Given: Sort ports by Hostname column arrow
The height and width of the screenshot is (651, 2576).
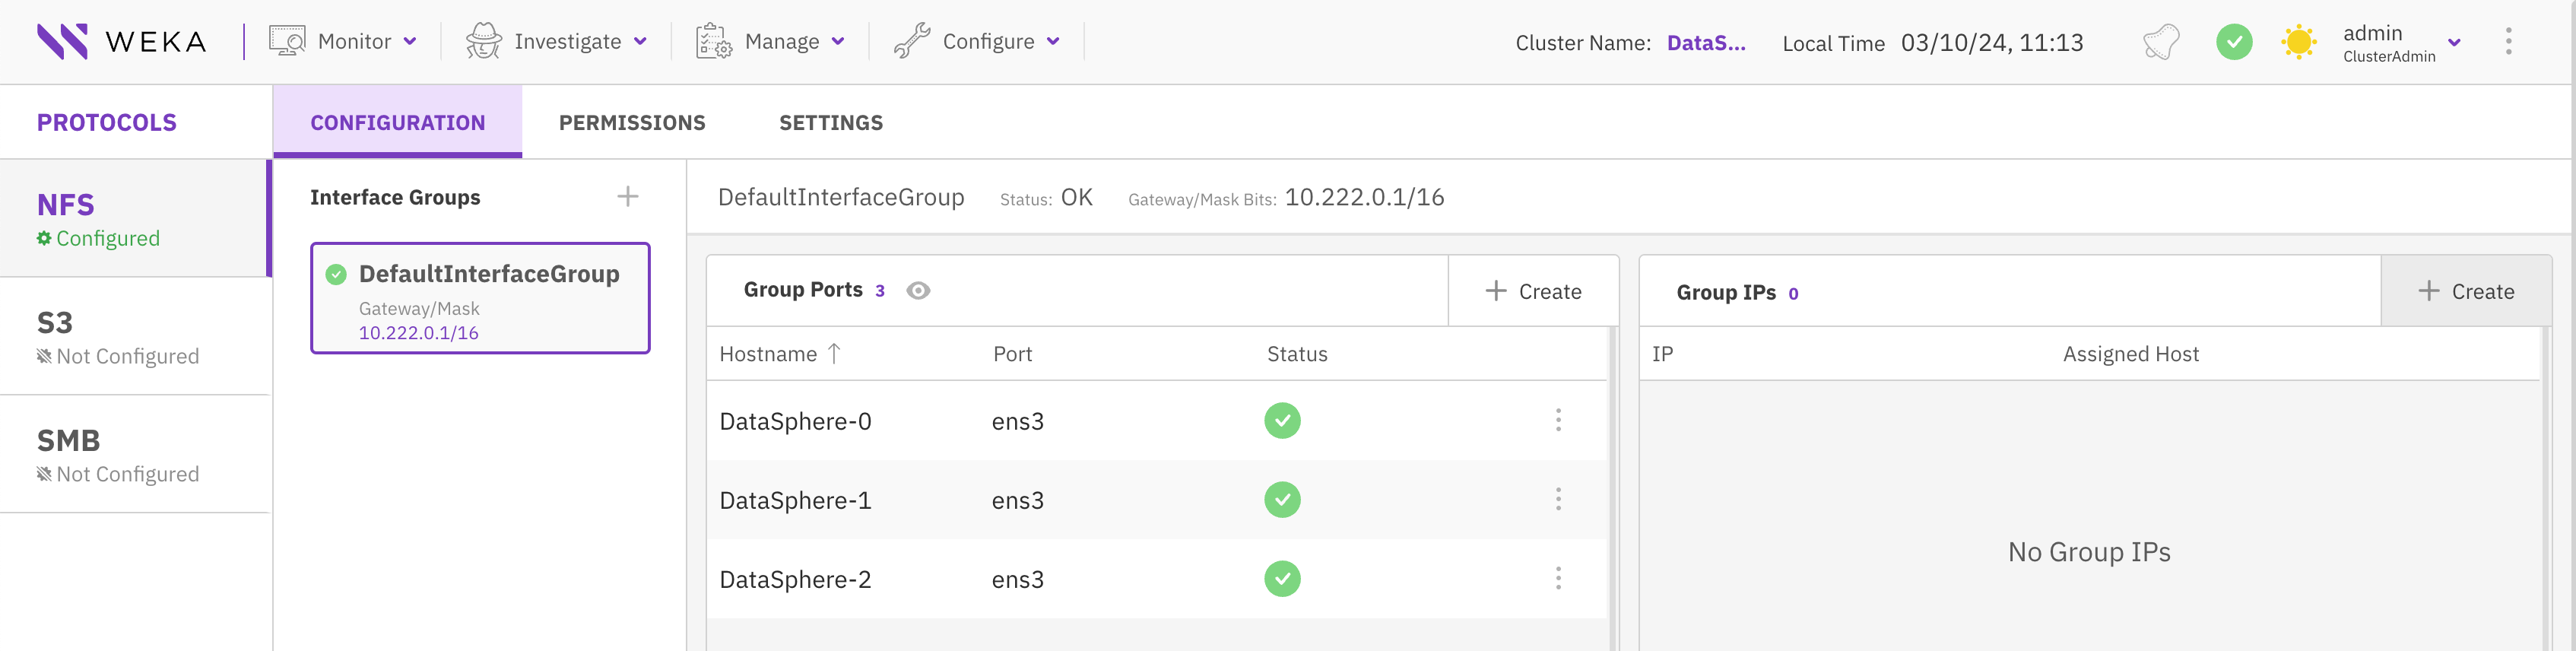Looking at the screenshot, I should [834, 354].
